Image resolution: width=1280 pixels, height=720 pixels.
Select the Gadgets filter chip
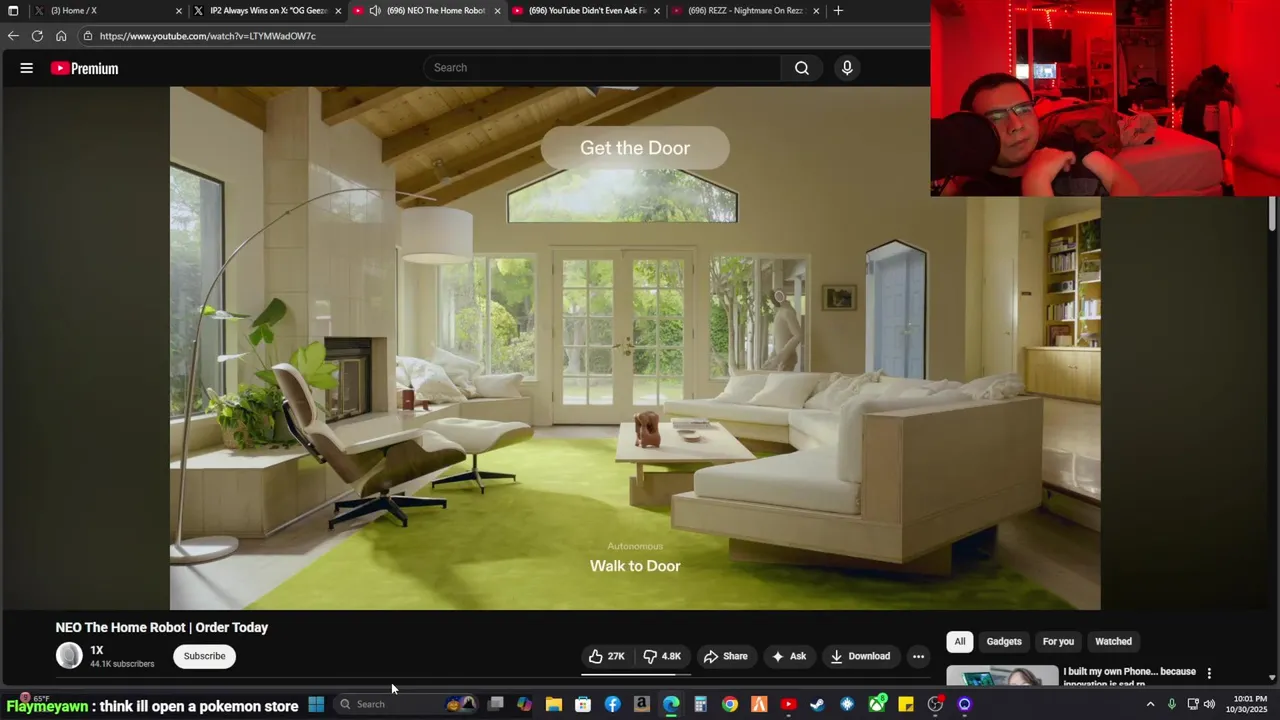1004,642
